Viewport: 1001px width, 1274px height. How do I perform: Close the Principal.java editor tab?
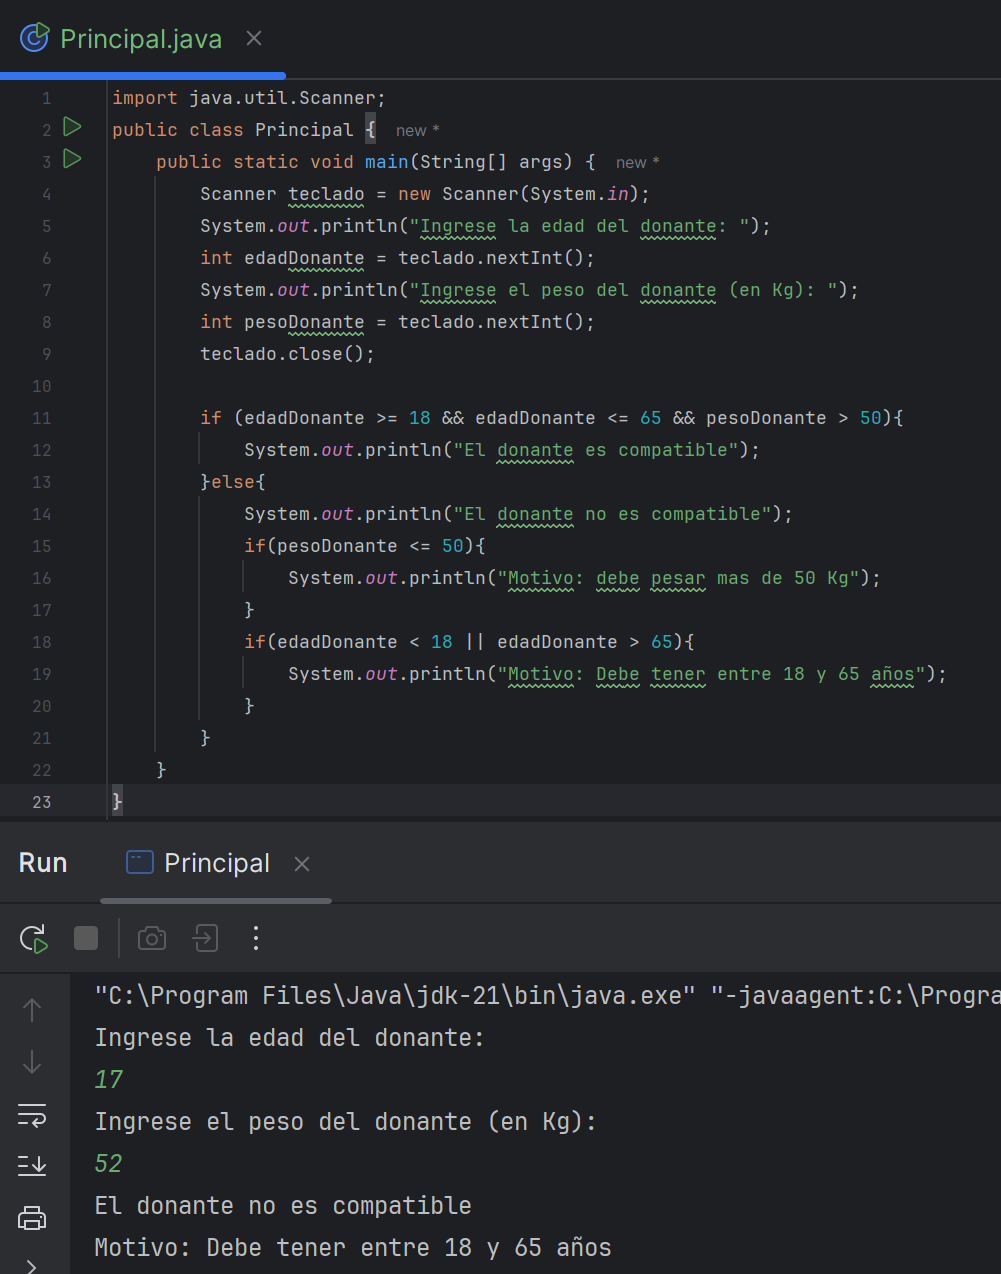[x=254, y=38]
